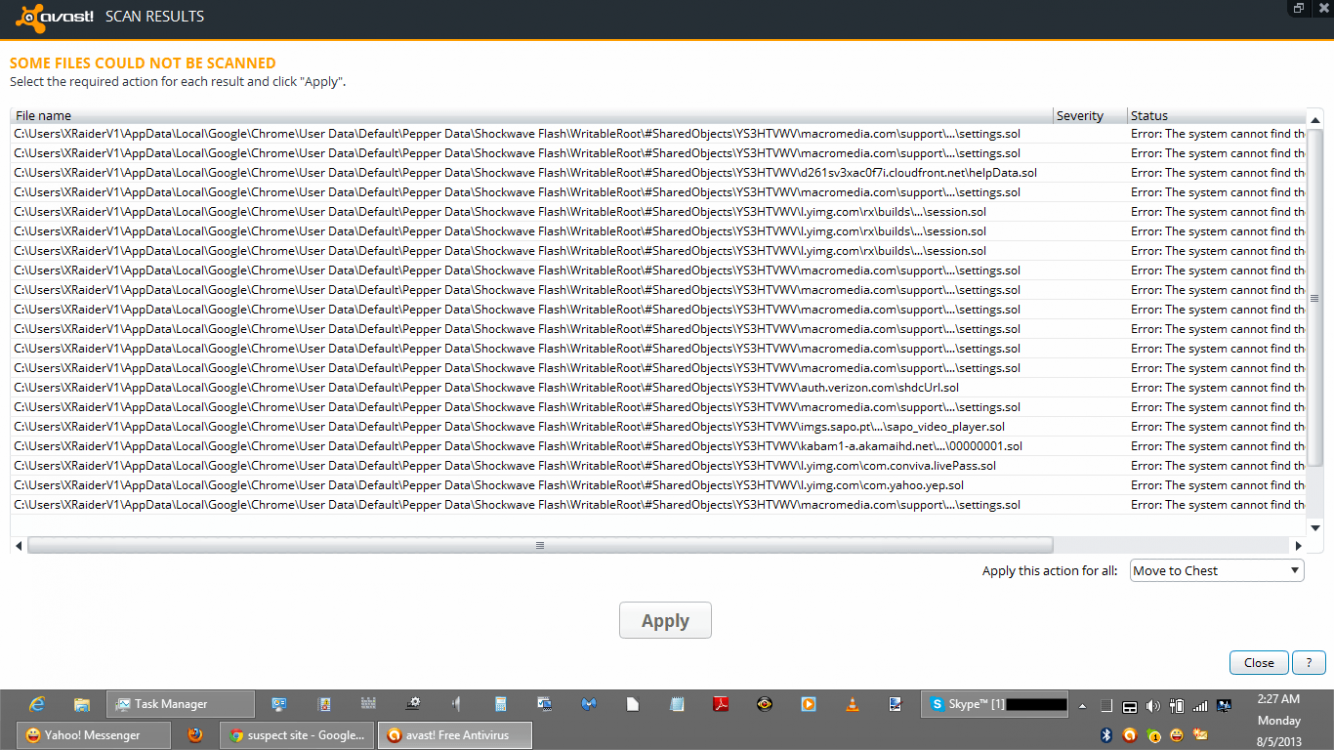The width and height of the screenshot is (1334, 750).
Task: Launch the red Adobe Reader taskbar icon
Action: pyautogui.click(x=721, y=704)
